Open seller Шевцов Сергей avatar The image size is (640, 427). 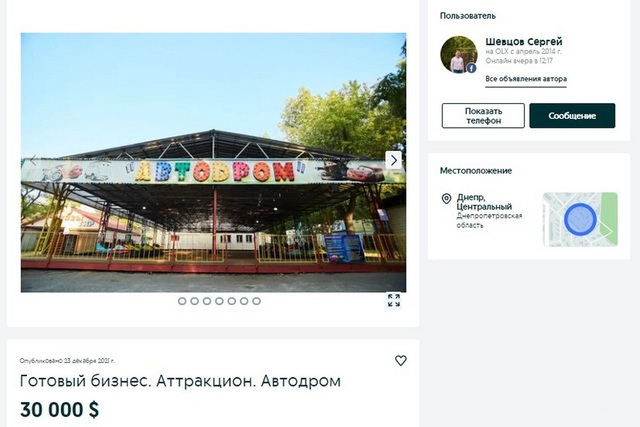[x=458, y=55]
